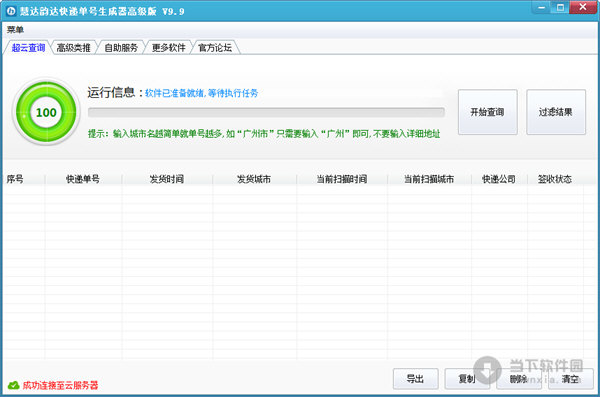The image size is (600, 397).
Task: Sort by the 签收状态 column header
Action: point(555,179)
